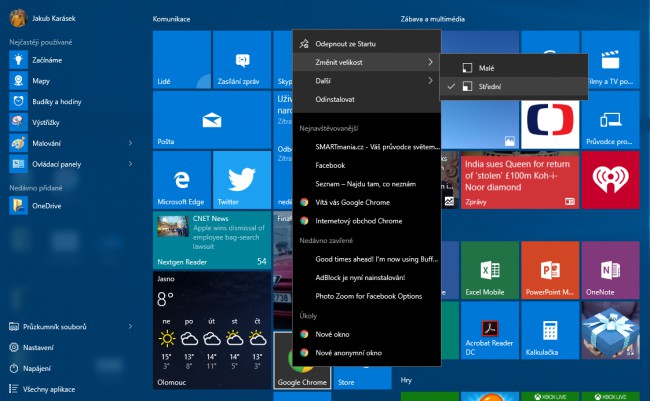
Task: Click the Jakub Karásek user avatar
Action: click(18, 18)
